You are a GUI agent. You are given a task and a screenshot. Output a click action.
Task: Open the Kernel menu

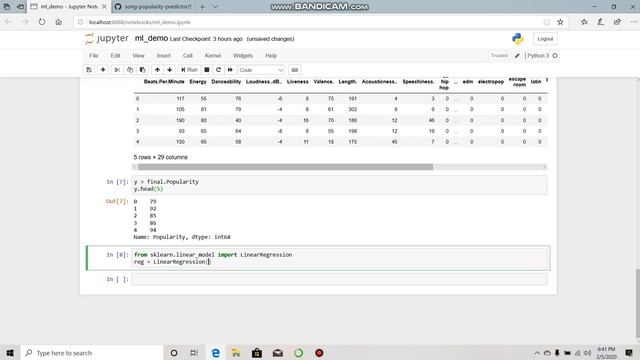click(213, 56)
